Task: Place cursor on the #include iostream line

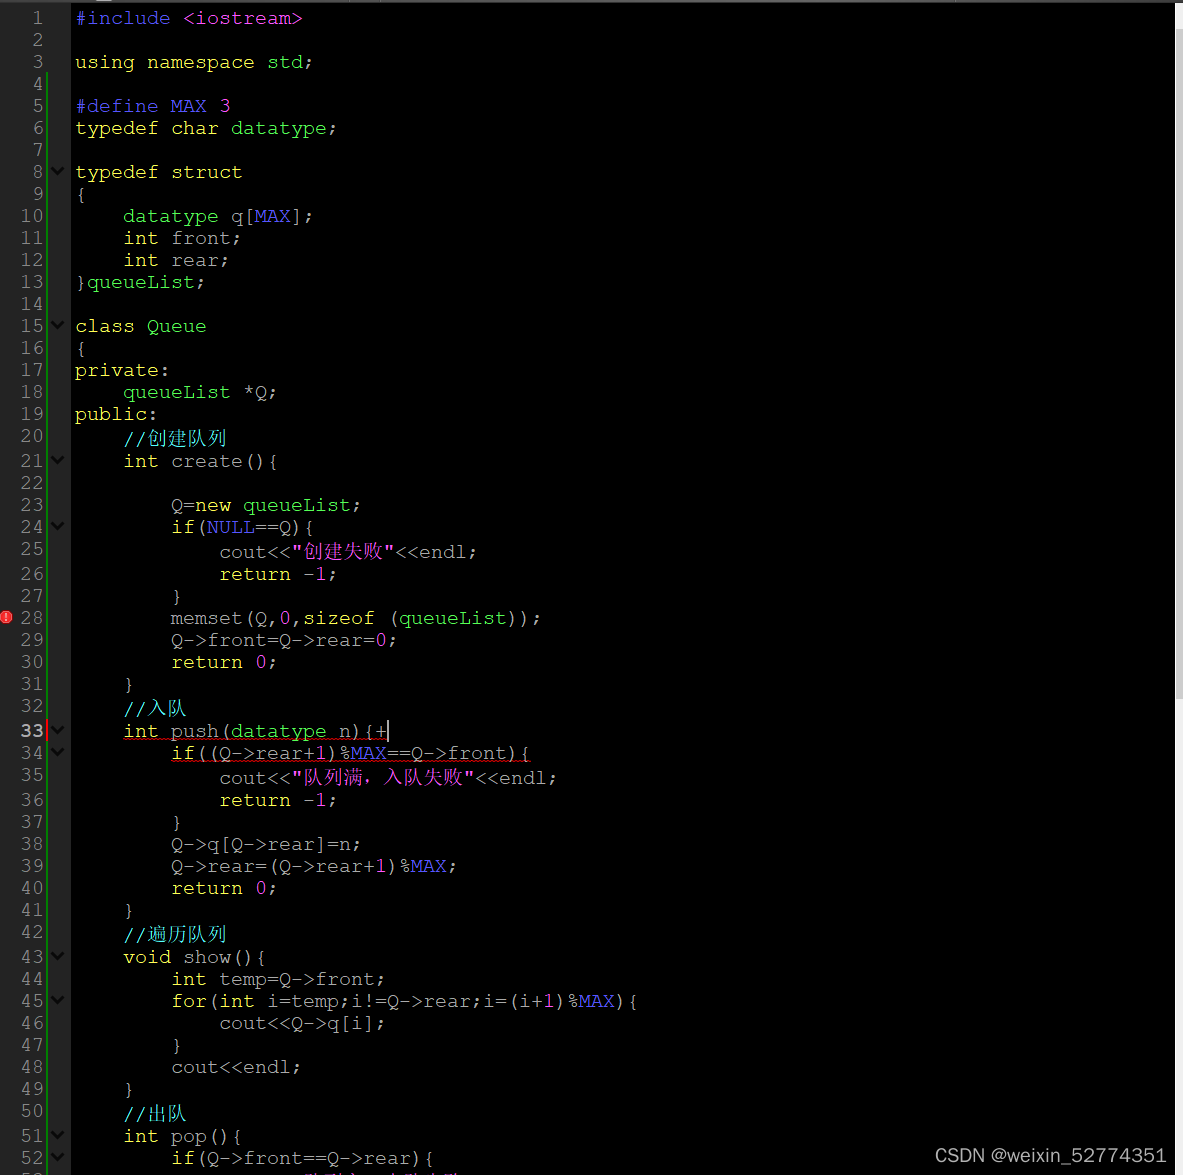Action: click(x=190, y=17)
